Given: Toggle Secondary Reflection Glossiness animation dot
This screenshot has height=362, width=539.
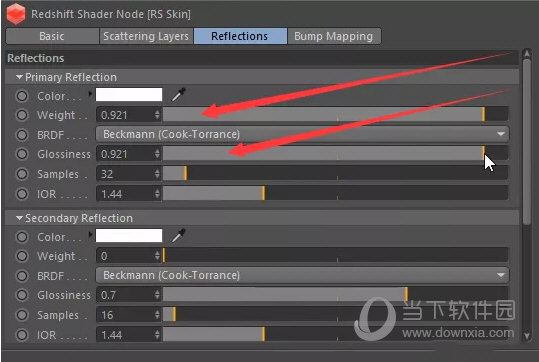Looking at the screenshot, I should tap(22, 295).
